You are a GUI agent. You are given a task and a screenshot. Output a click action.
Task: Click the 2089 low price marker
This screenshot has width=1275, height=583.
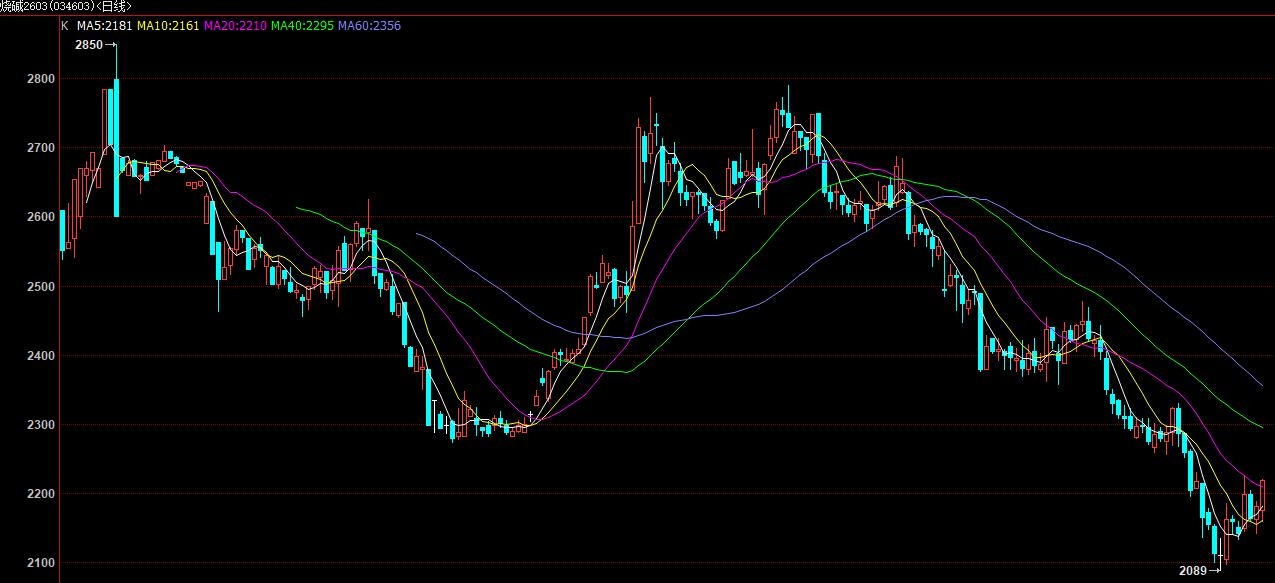1193,571
